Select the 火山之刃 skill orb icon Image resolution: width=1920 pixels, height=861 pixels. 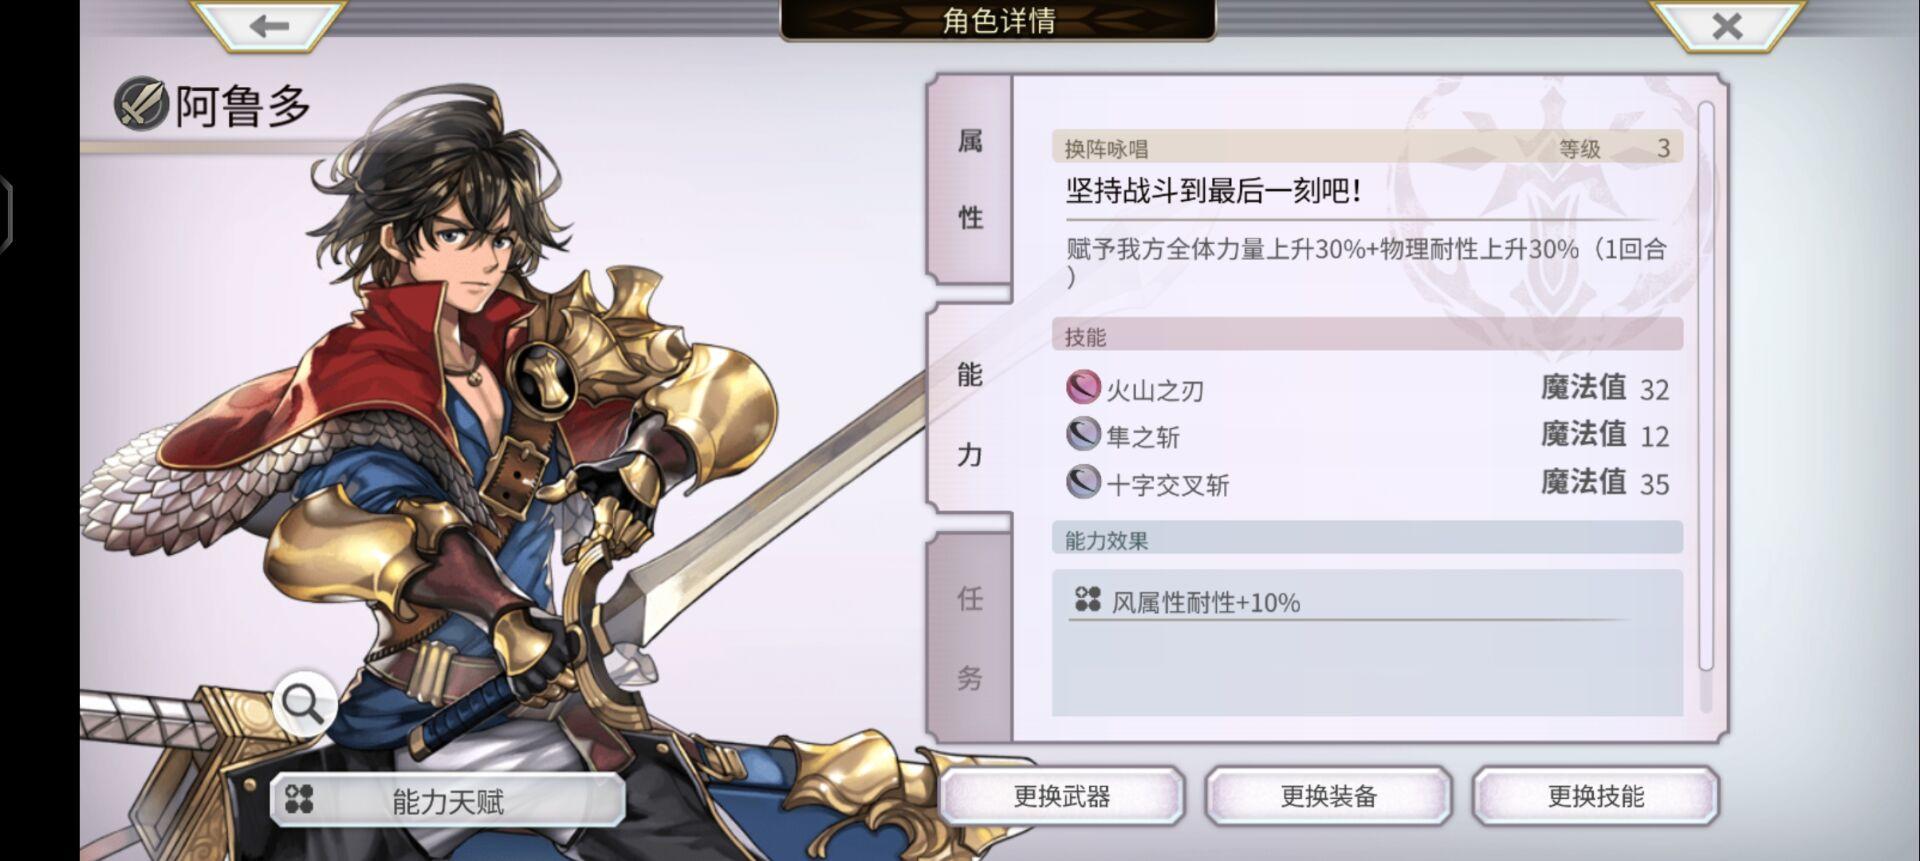(x=1083, y=387)
